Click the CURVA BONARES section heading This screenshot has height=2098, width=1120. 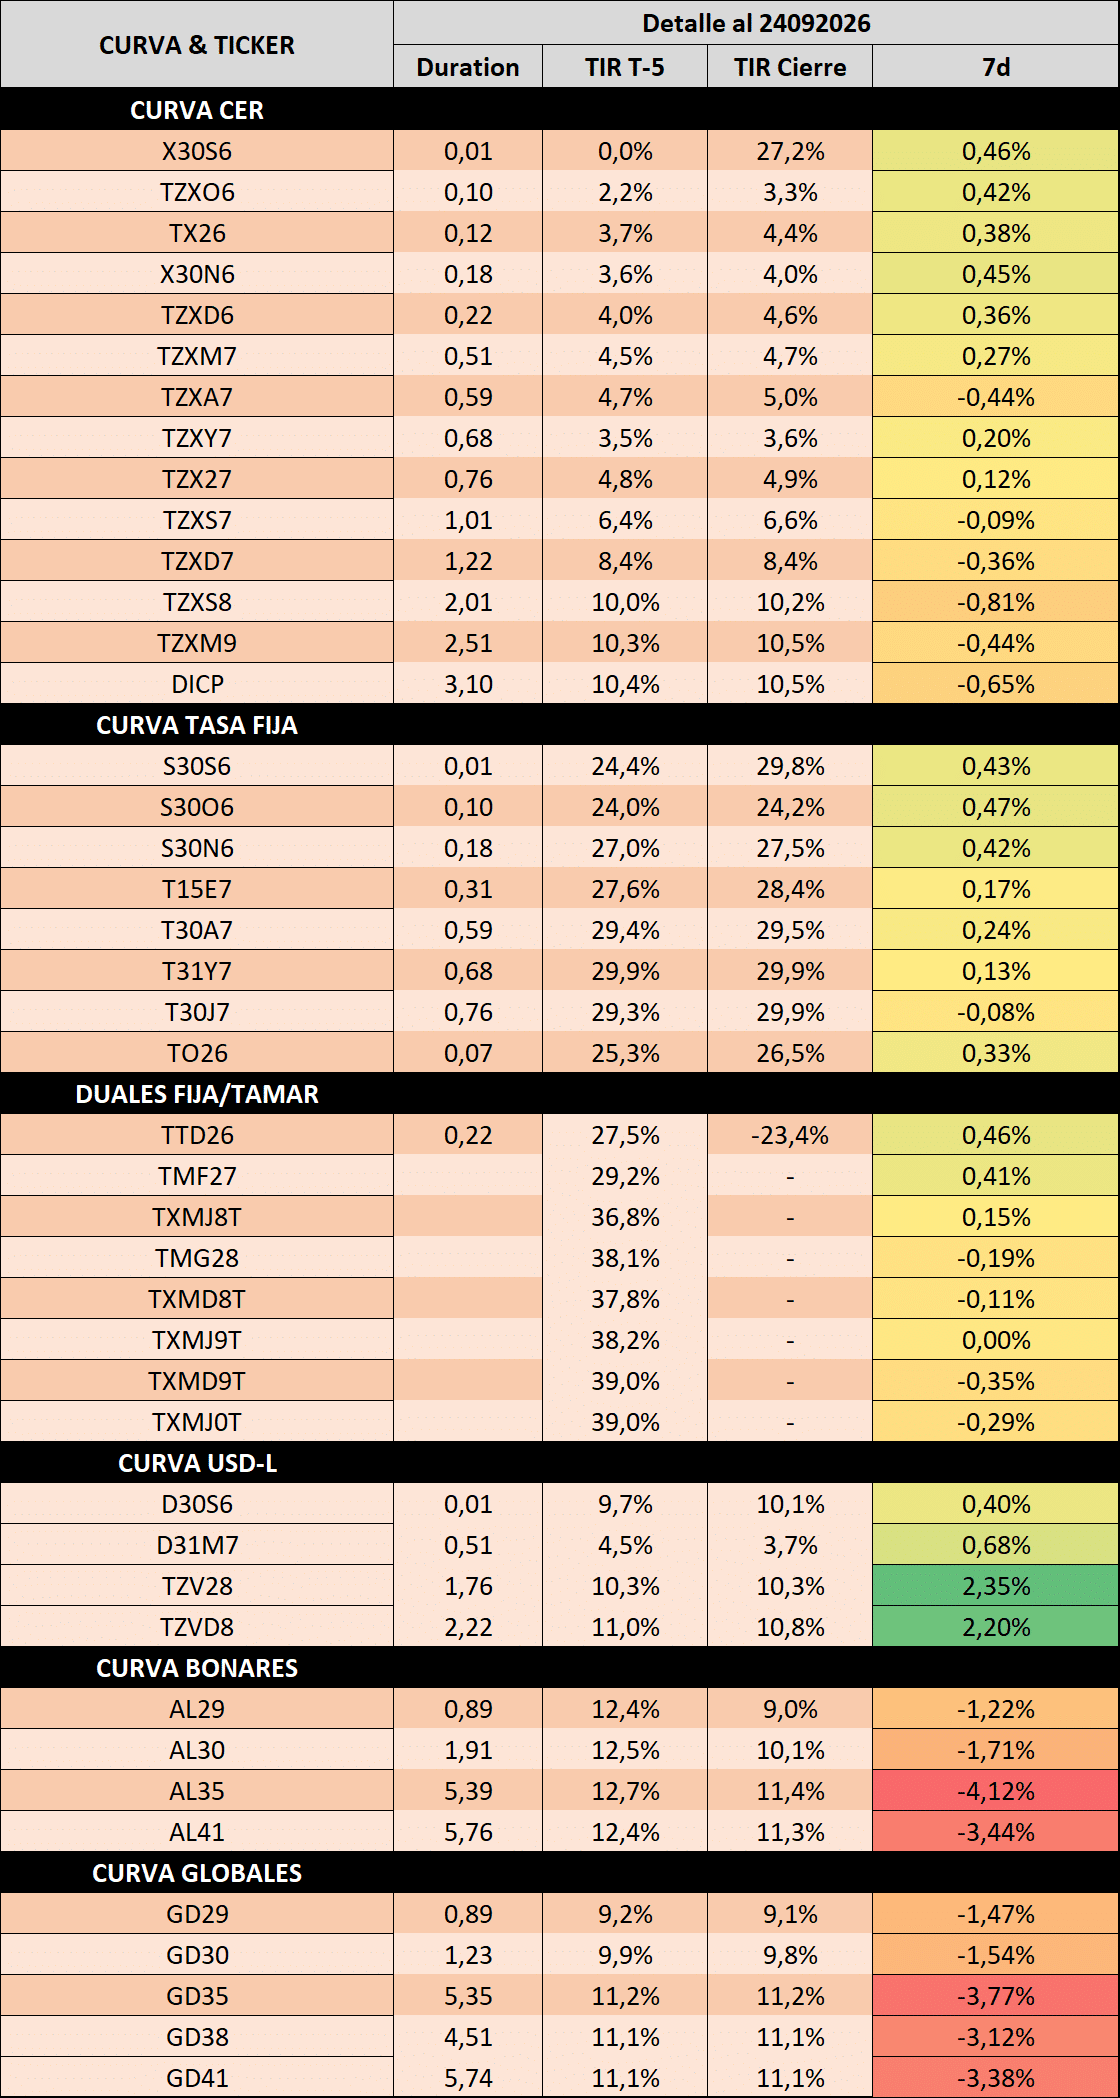(197, 1668)
